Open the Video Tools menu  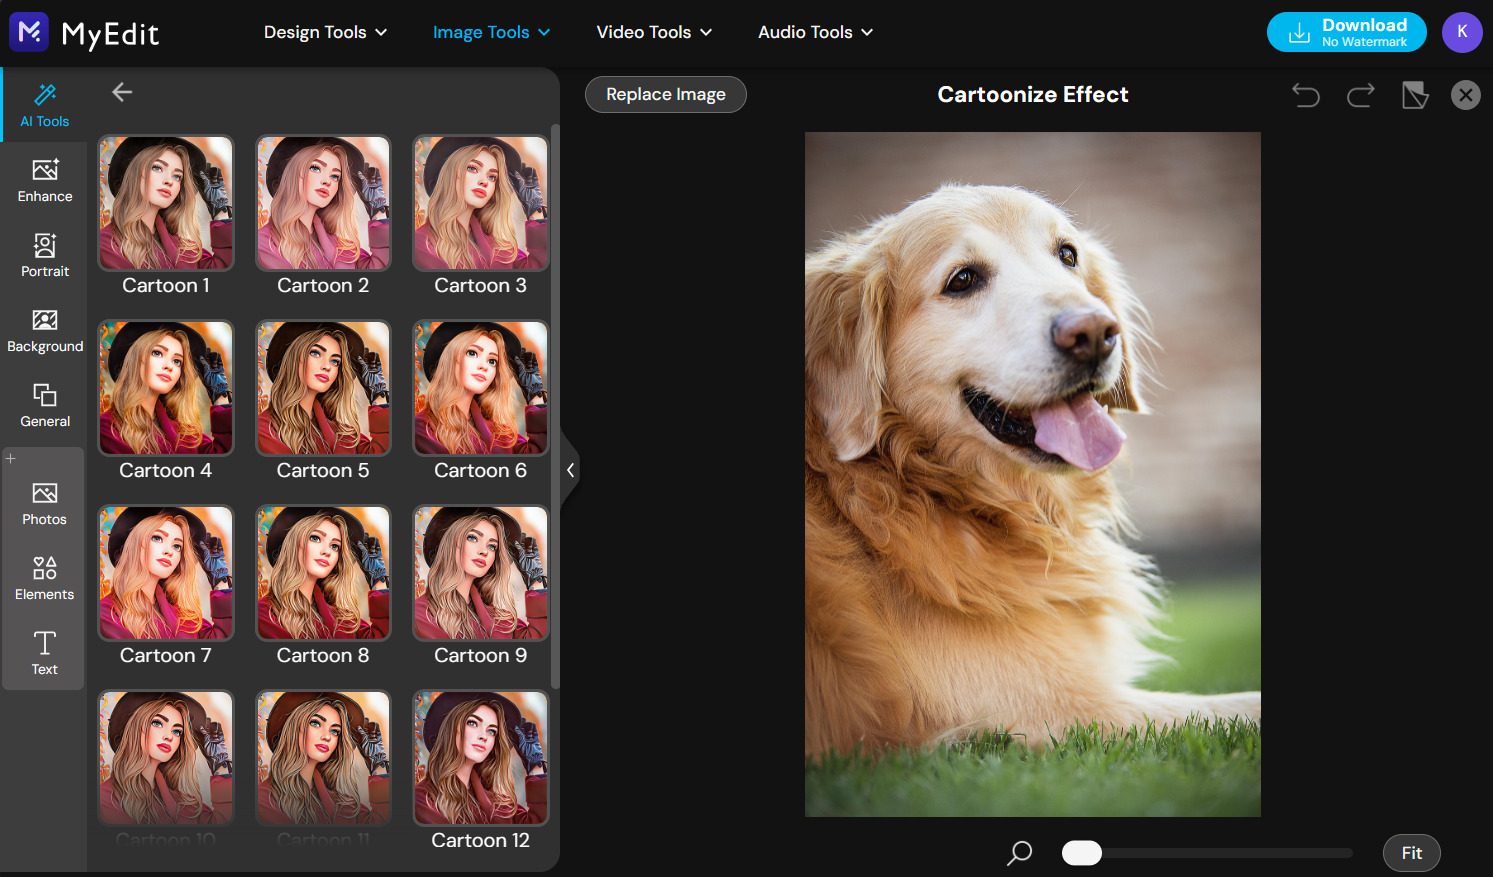tap(654, 32)
